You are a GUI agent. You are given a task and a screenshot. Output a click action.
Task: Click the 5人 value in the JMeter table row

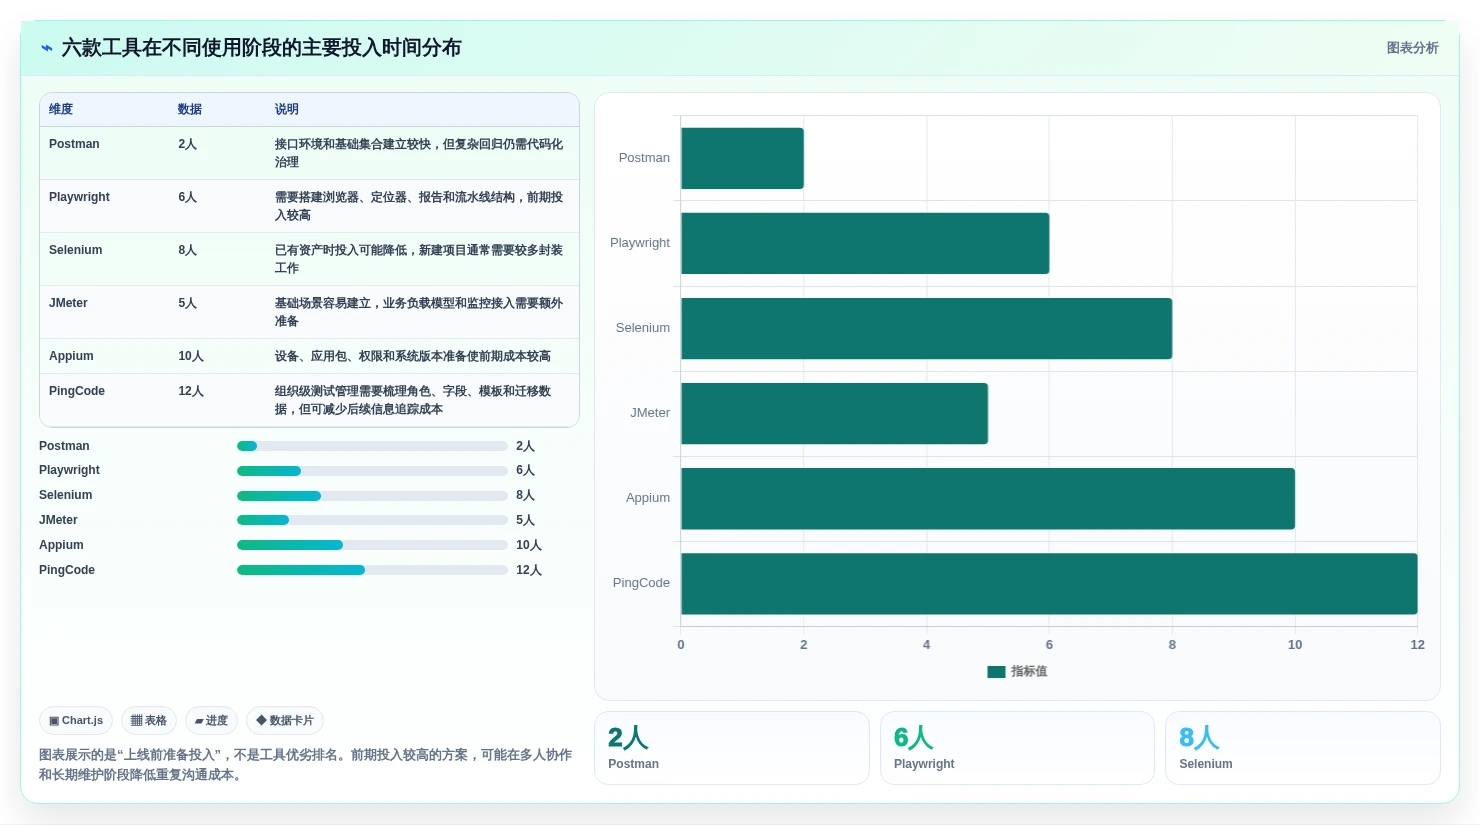[187, 303]
